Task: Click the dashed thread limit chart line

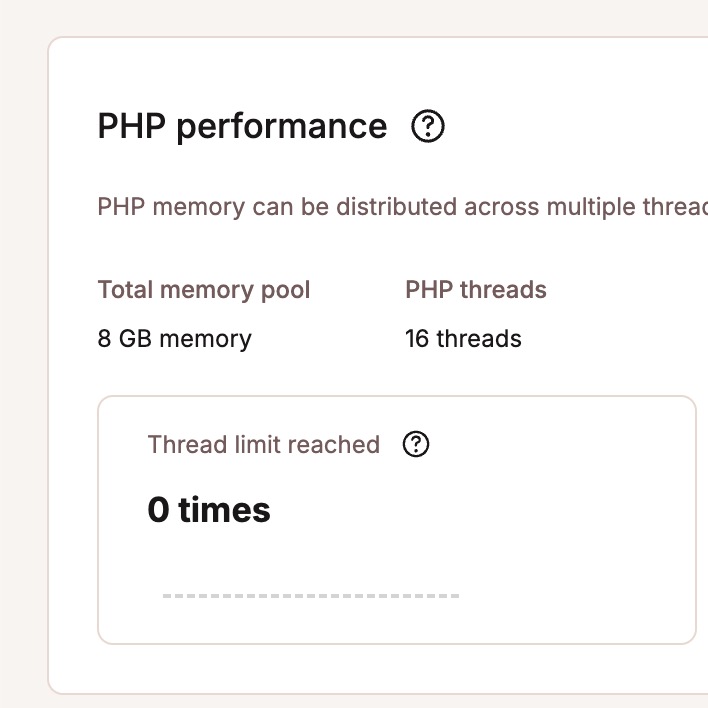Action: coord(310,597)
